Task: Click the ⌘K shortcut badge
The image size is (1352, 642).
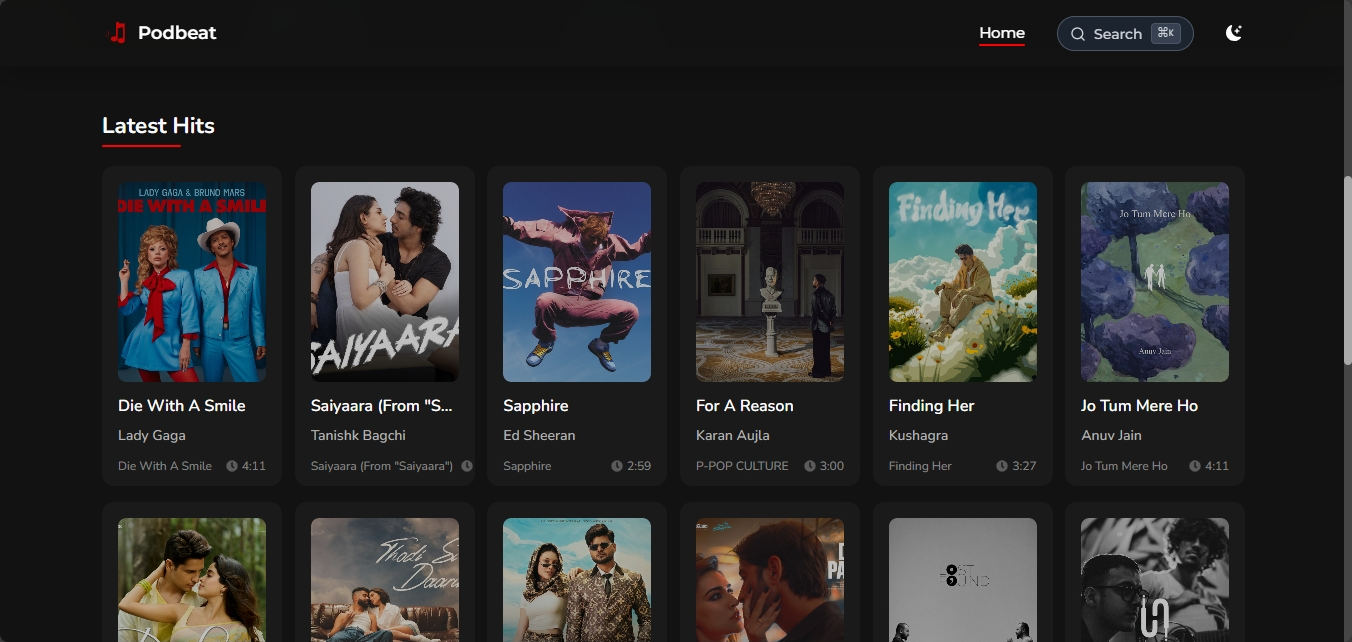Action: click(x=1166, y=33)
